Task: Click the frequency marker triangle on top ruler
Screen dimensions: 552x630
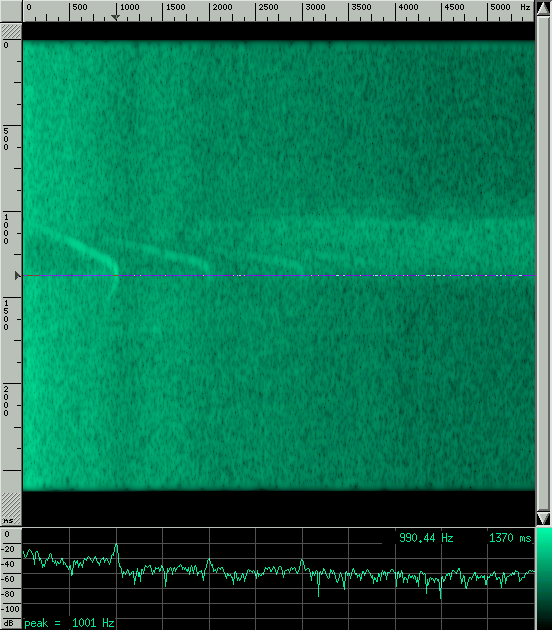Action: [x=115, y=18]
